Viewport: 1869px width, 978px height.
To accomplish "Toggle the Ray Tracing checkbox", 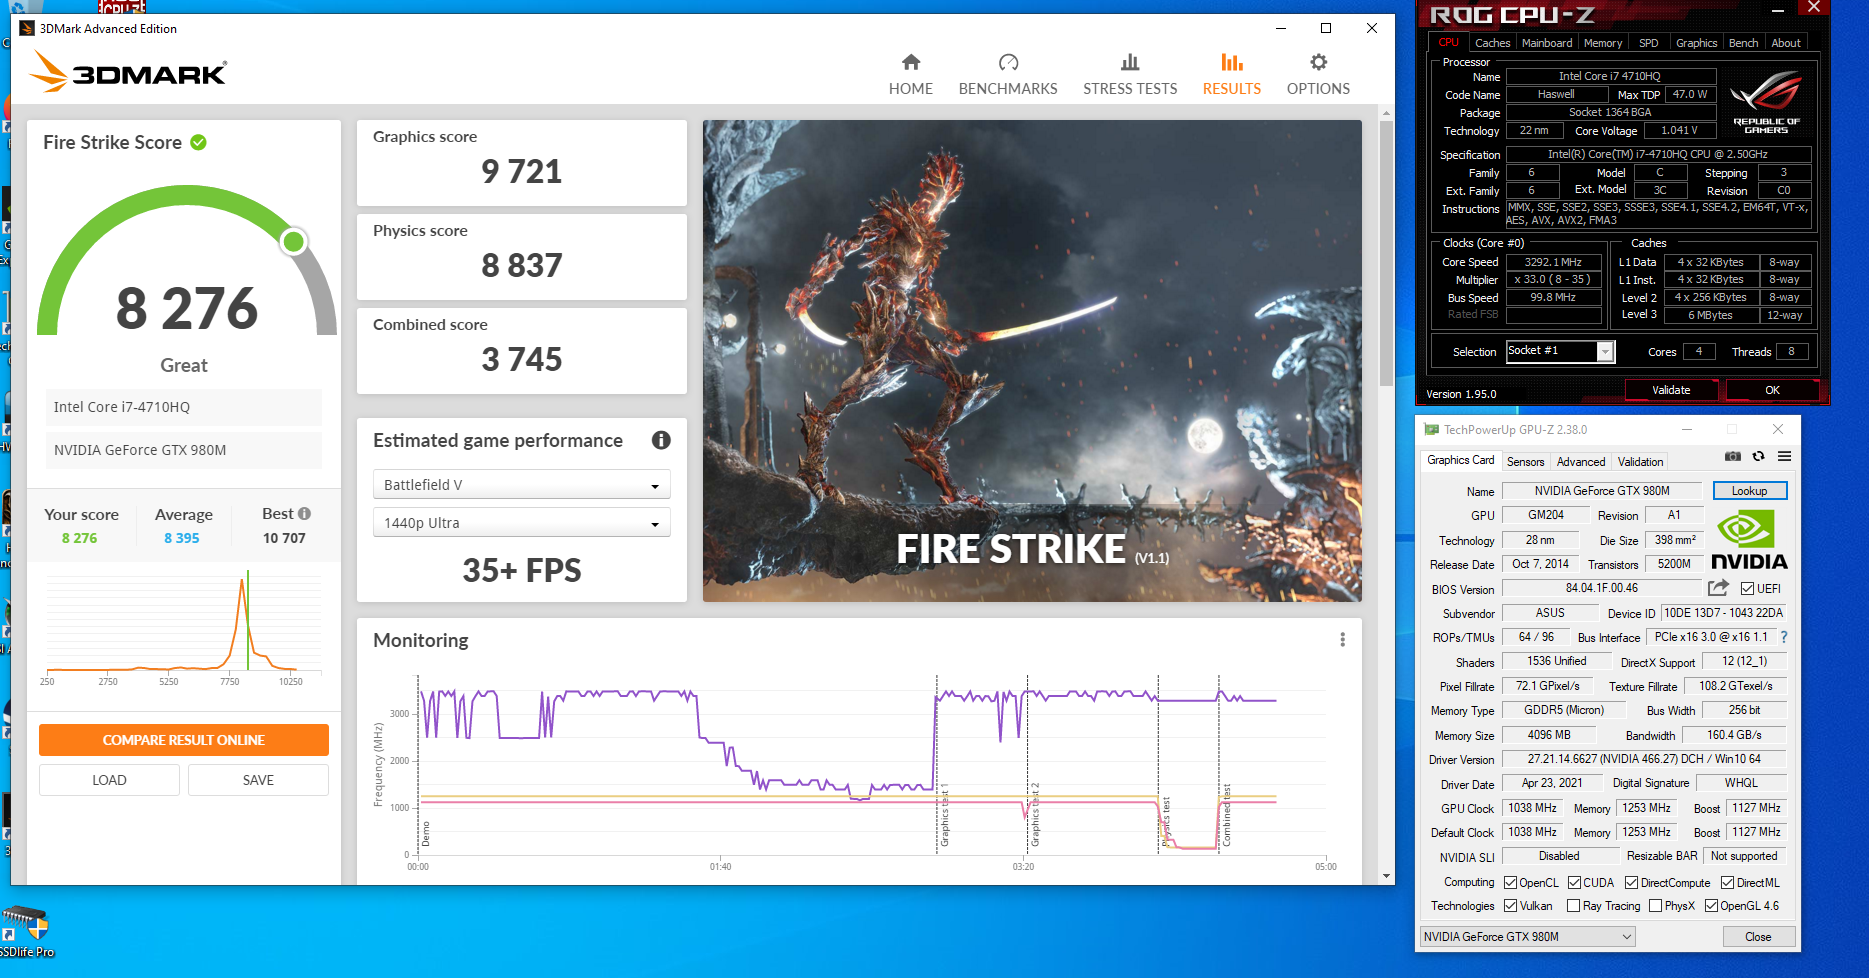I will [1574, 906].
